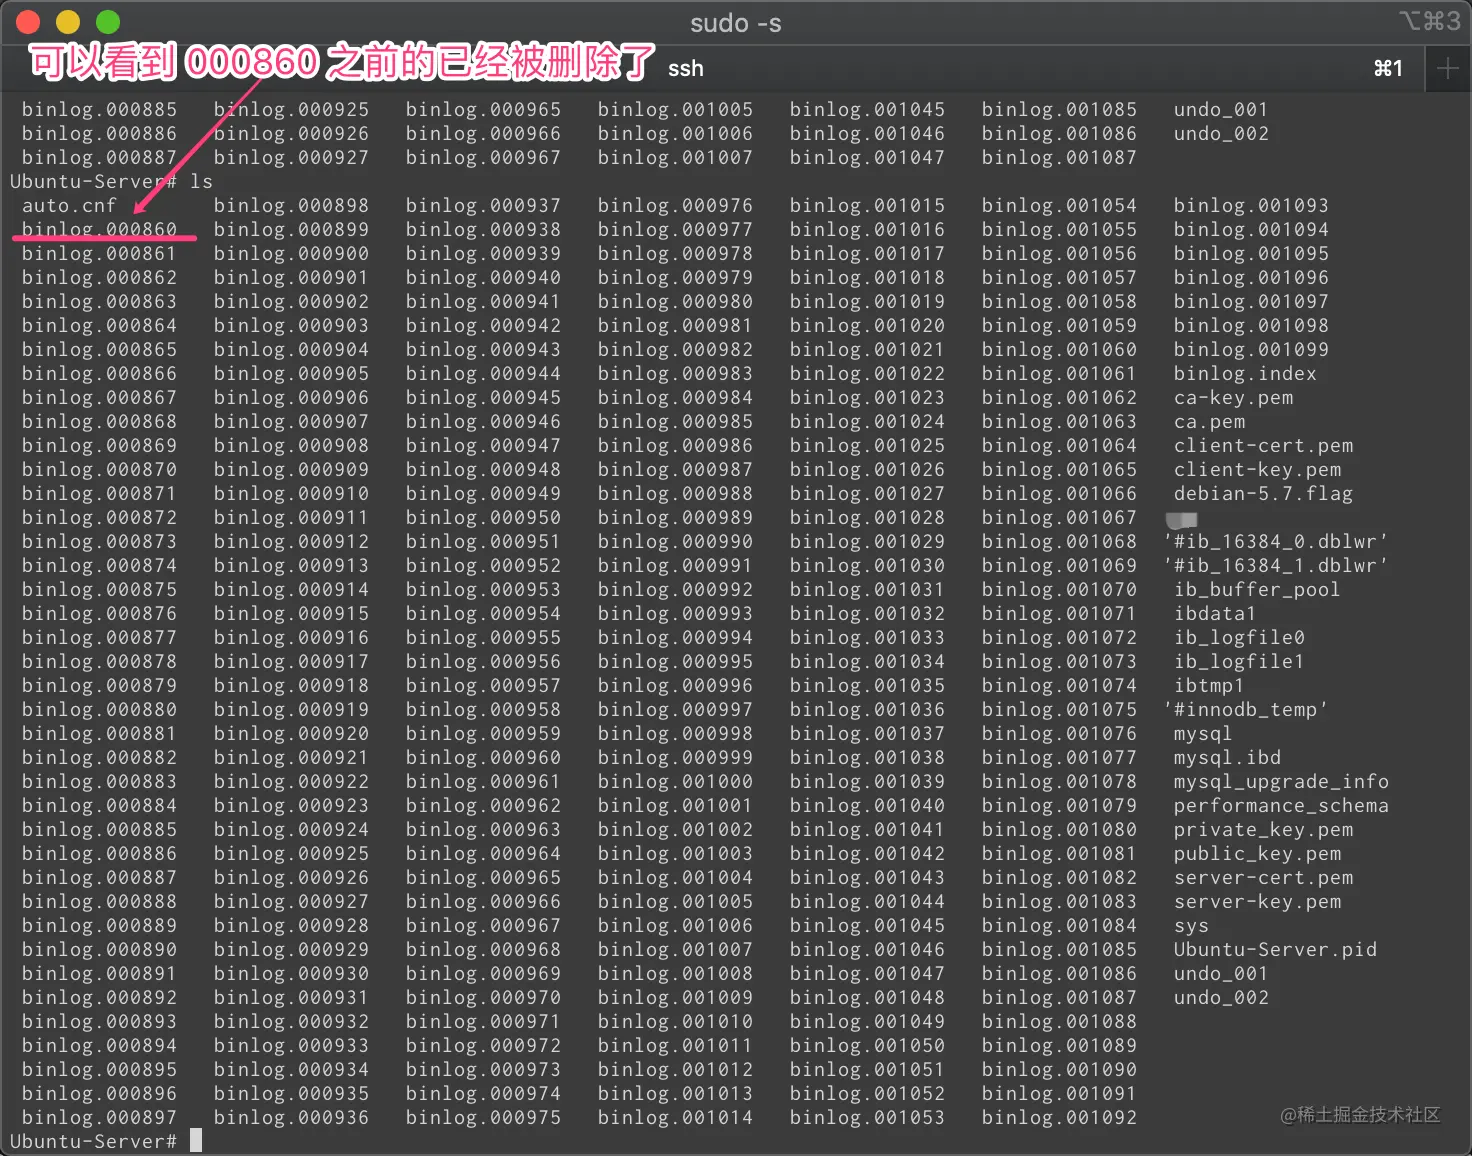Select the ssh tab
The image size is (1472, 1156).
coord(686,68)
